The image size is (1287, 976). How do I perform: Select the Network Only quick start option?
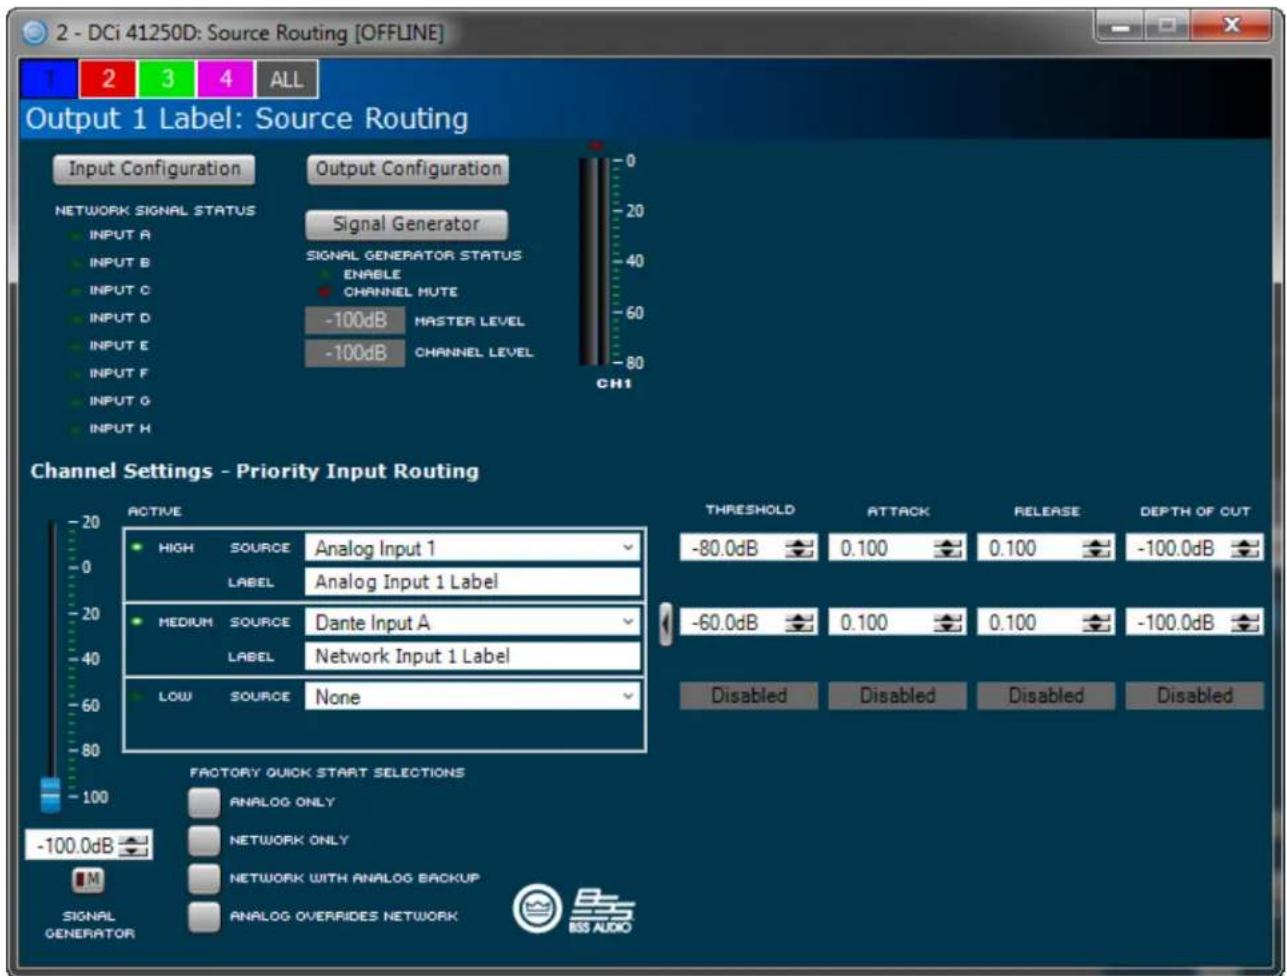(204, 840)
